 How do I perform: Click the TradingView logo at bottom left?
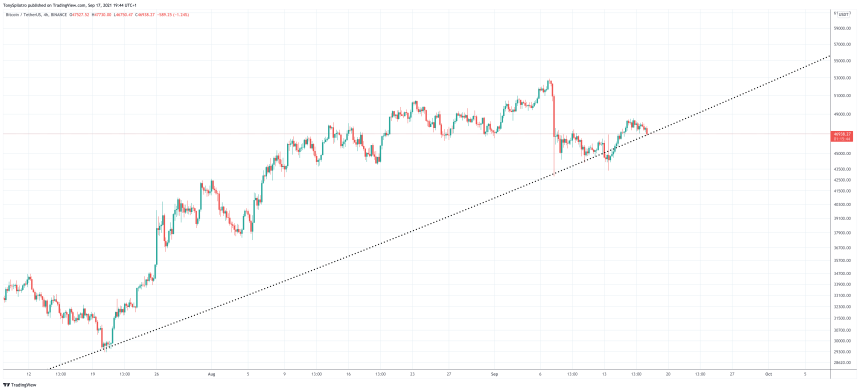(x=16, y=385)
